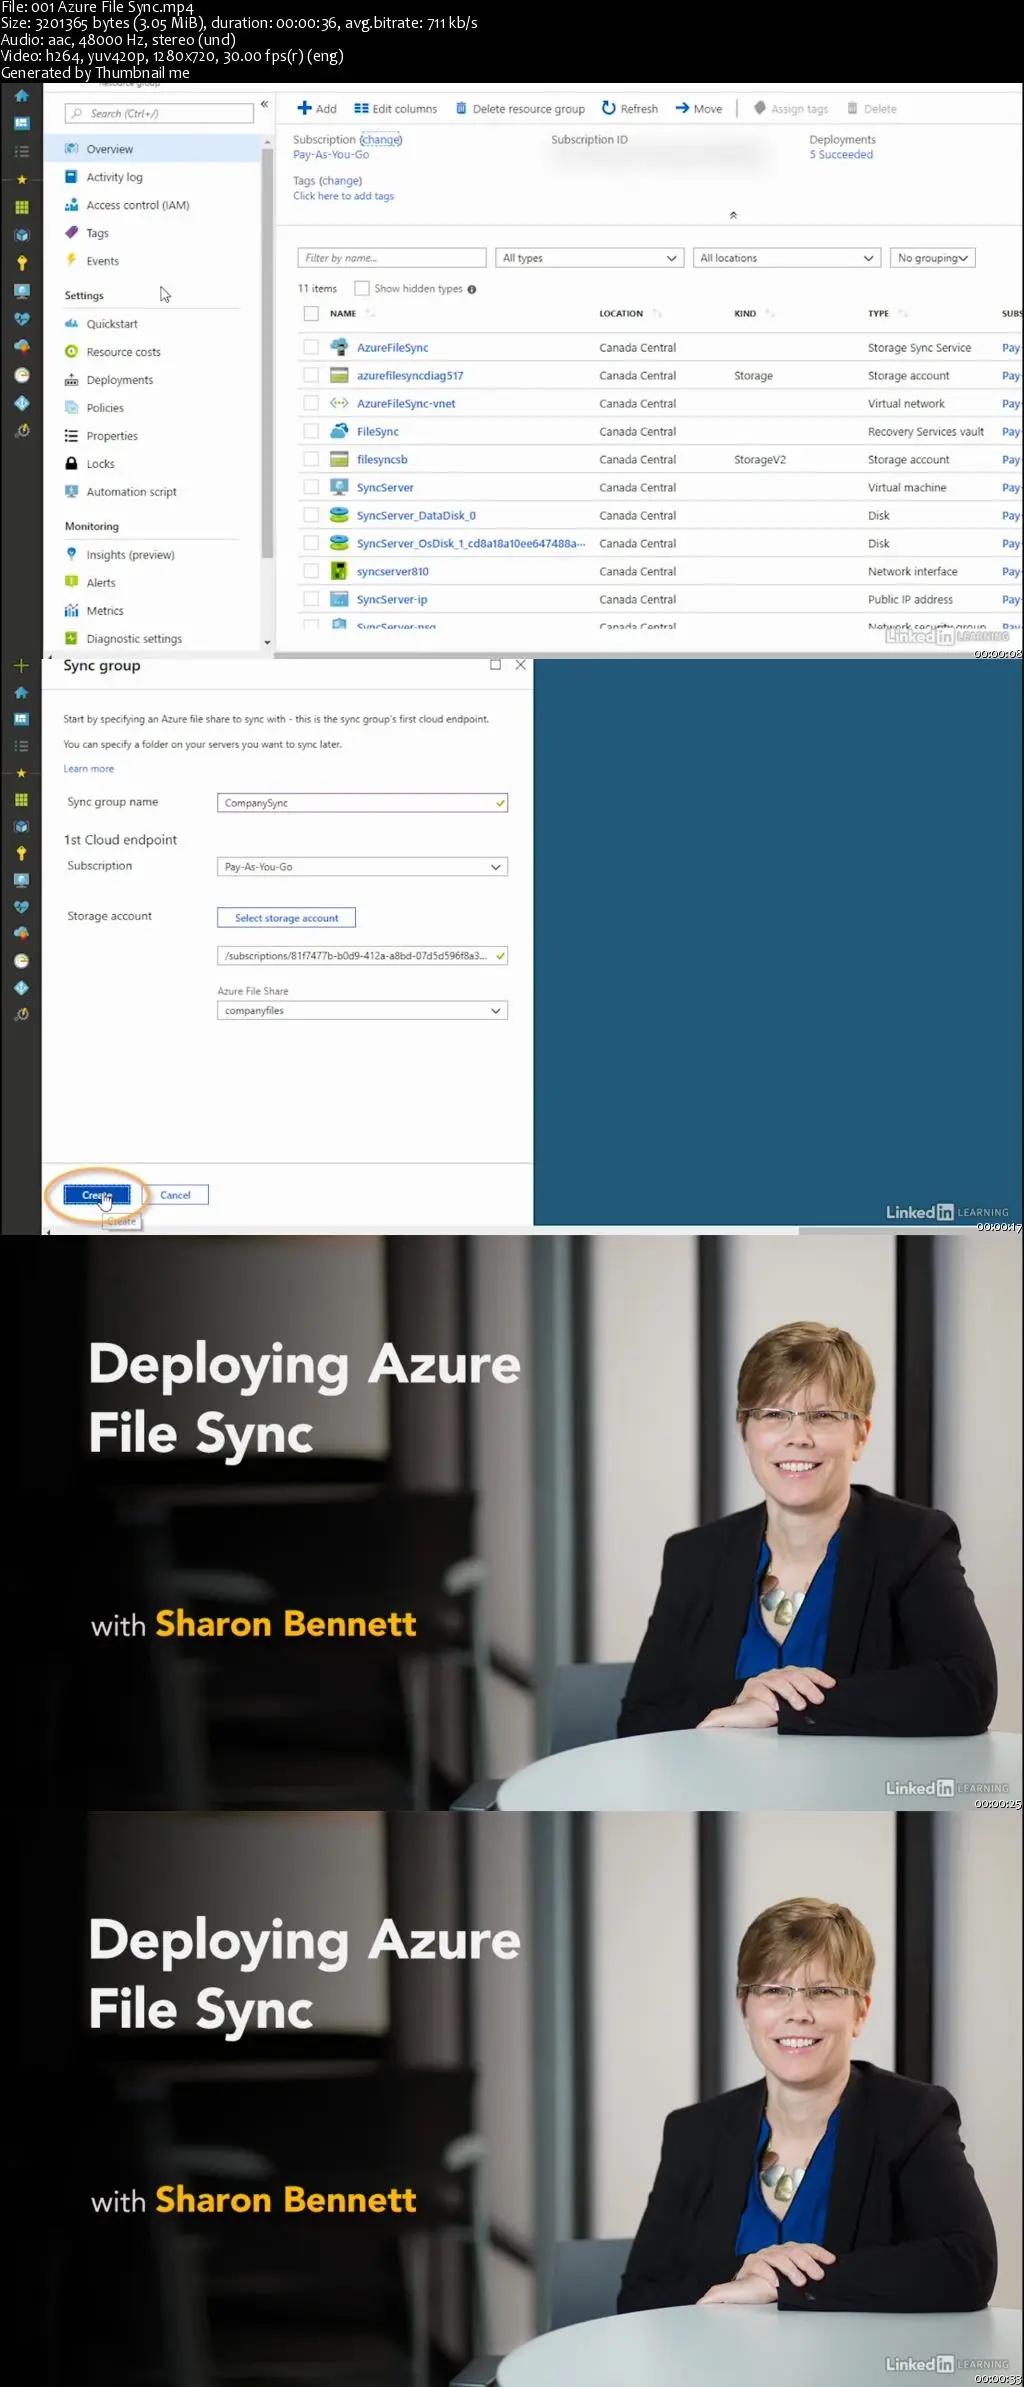Enable Show hidden types checkbox

pos(362,288)
